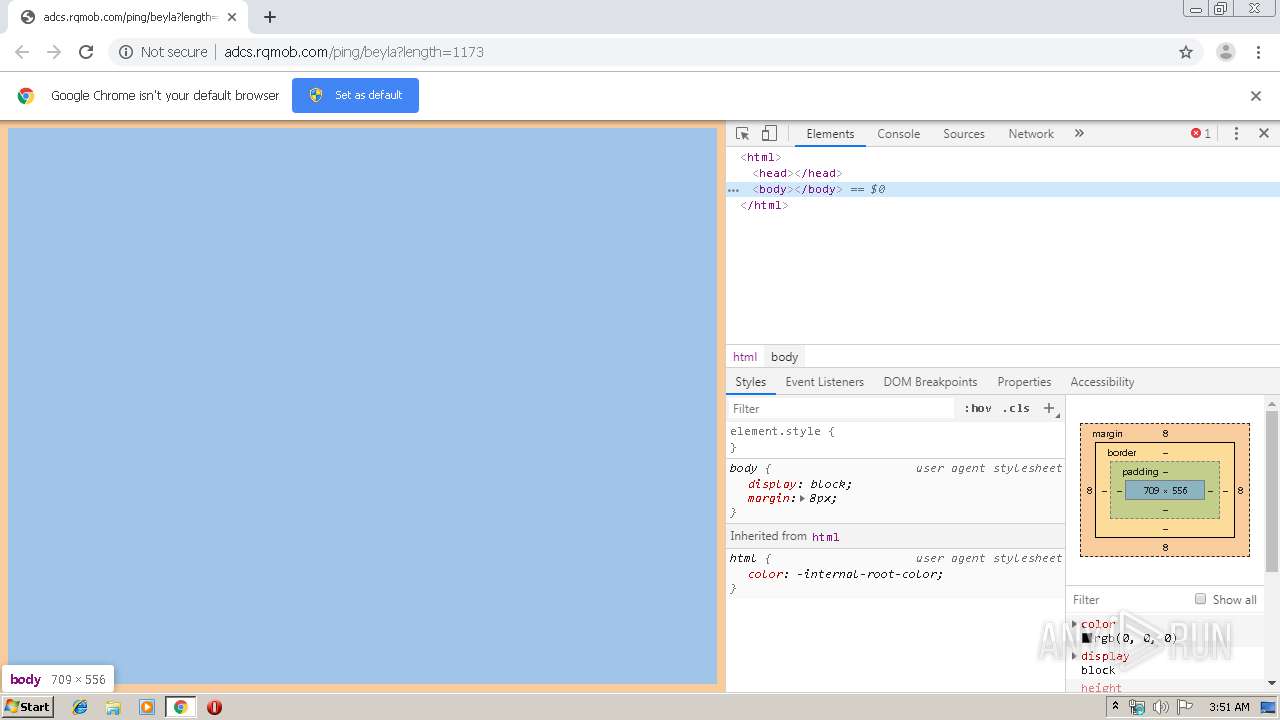The image size is (1280, 720).
Task: Open the Accessibility sub-tab
Action: [x=1102, y=382]
